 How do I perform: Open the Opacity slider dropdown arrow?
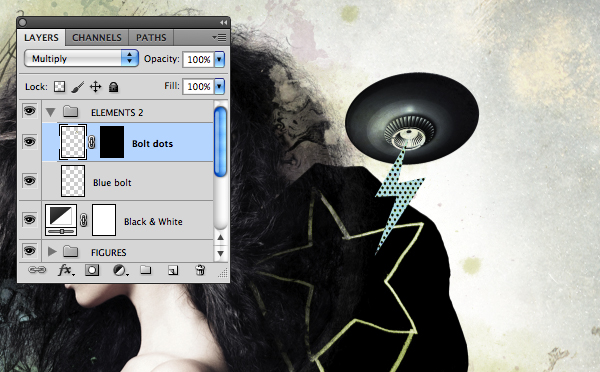219,59
